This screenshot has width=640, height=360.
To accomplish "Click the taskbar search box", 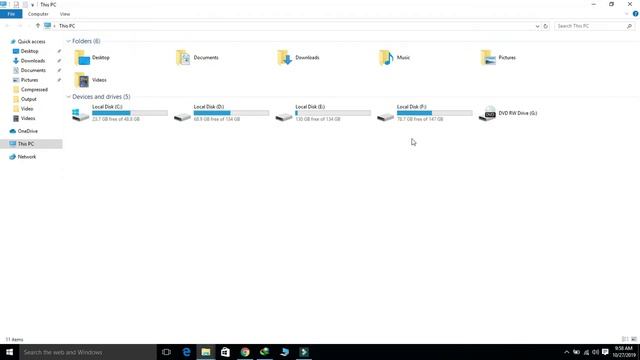I will point(88,352).
